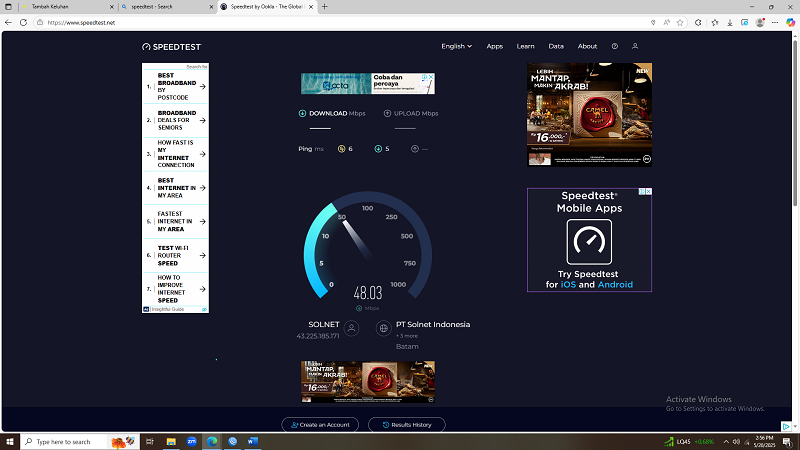Image resolution: width=800 pixels, height=450 pixels.
Task: Click the iOS link in mobile apps ad
Action: pos(568,285)
